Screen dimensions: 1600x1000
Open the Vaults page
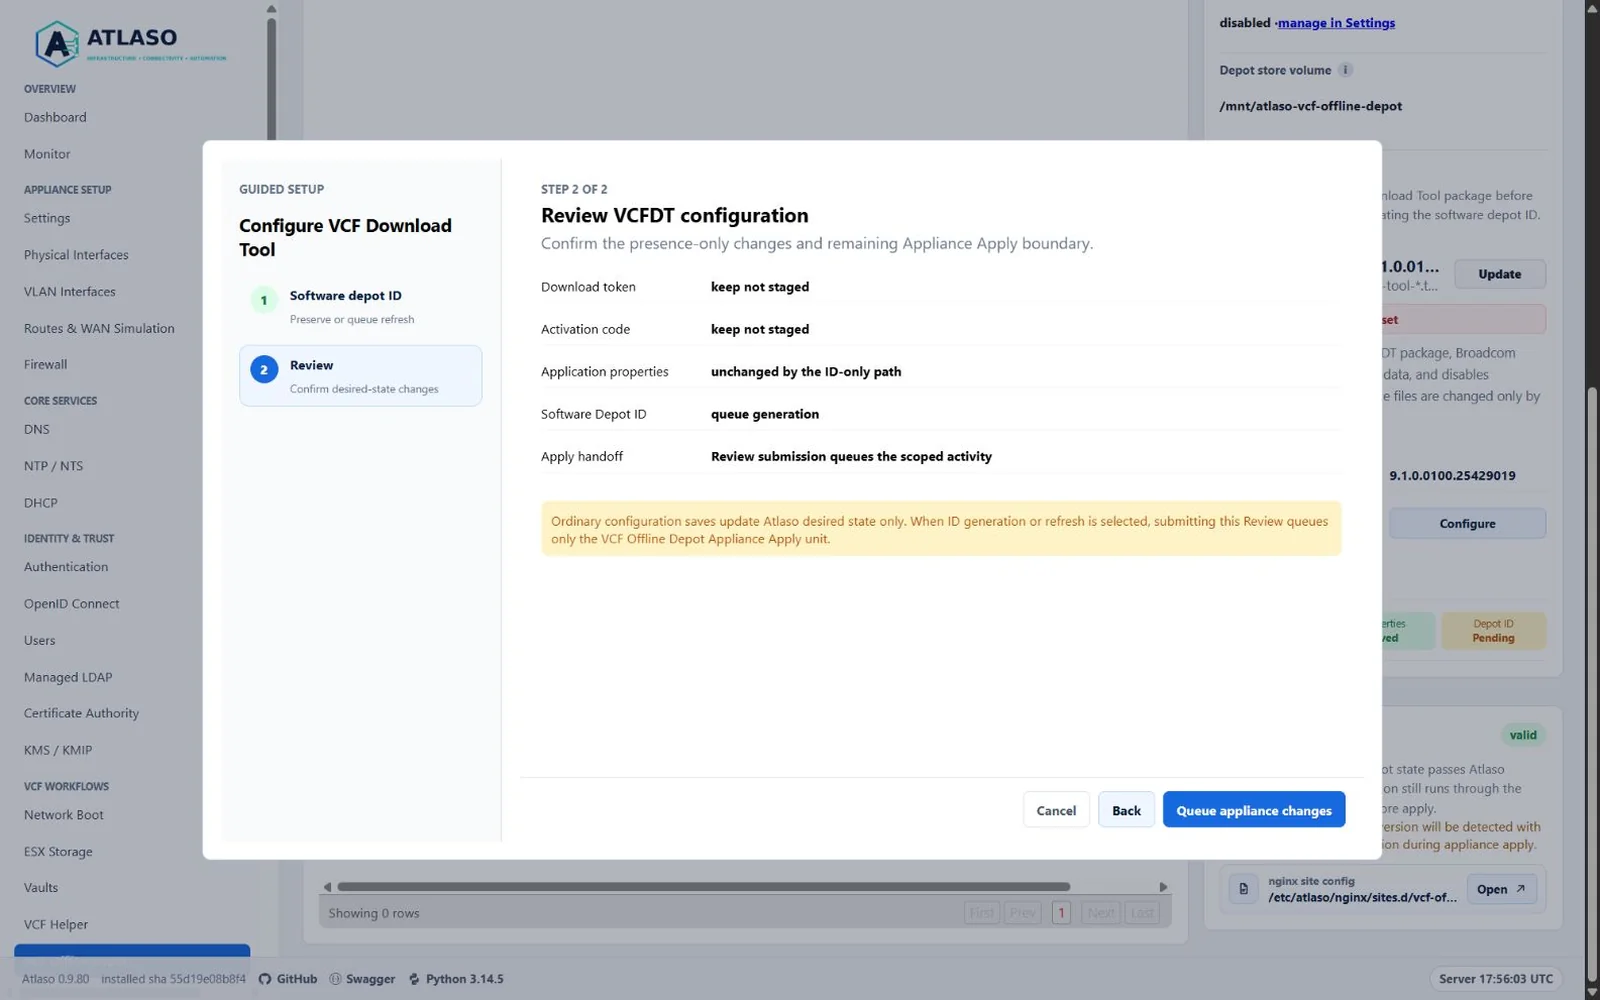click(x=41, y=887)
